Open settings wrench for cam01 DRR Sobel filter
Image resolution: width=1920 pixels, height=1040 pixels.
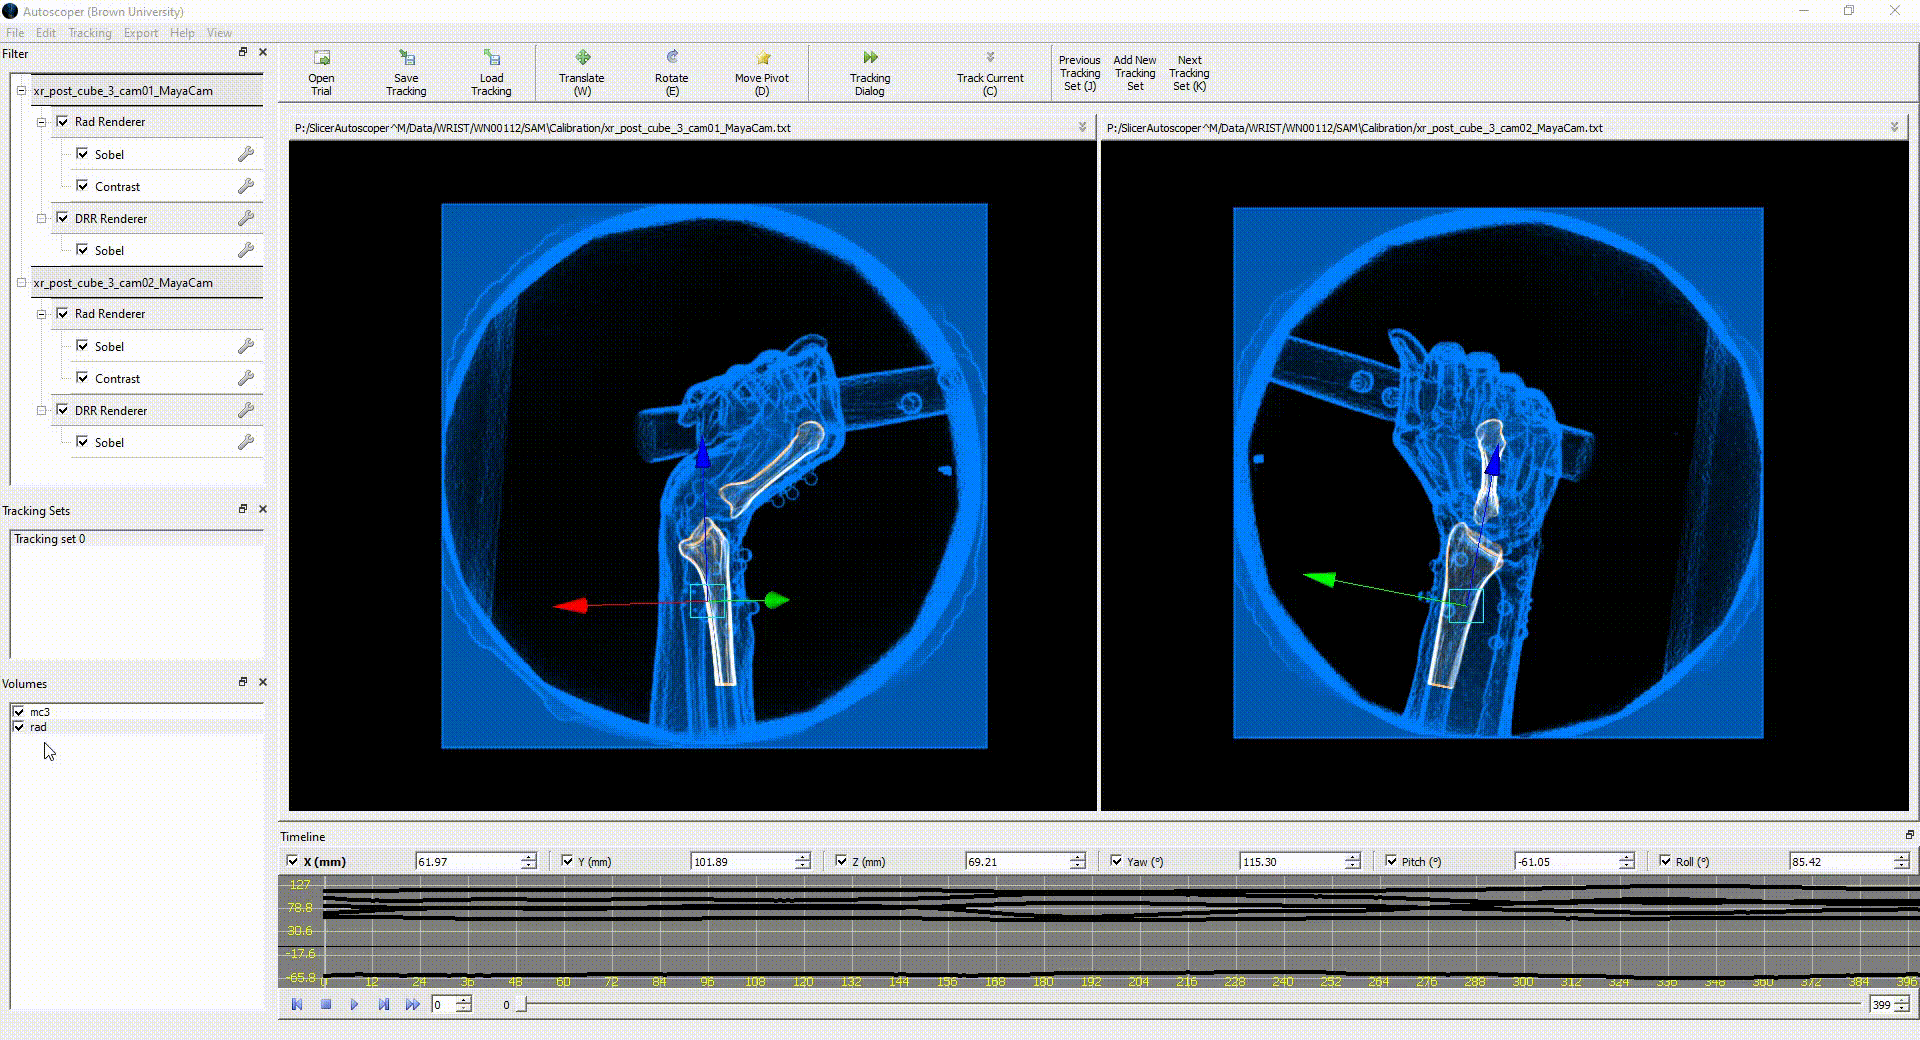pyautogui.click(x=246, y=250)
